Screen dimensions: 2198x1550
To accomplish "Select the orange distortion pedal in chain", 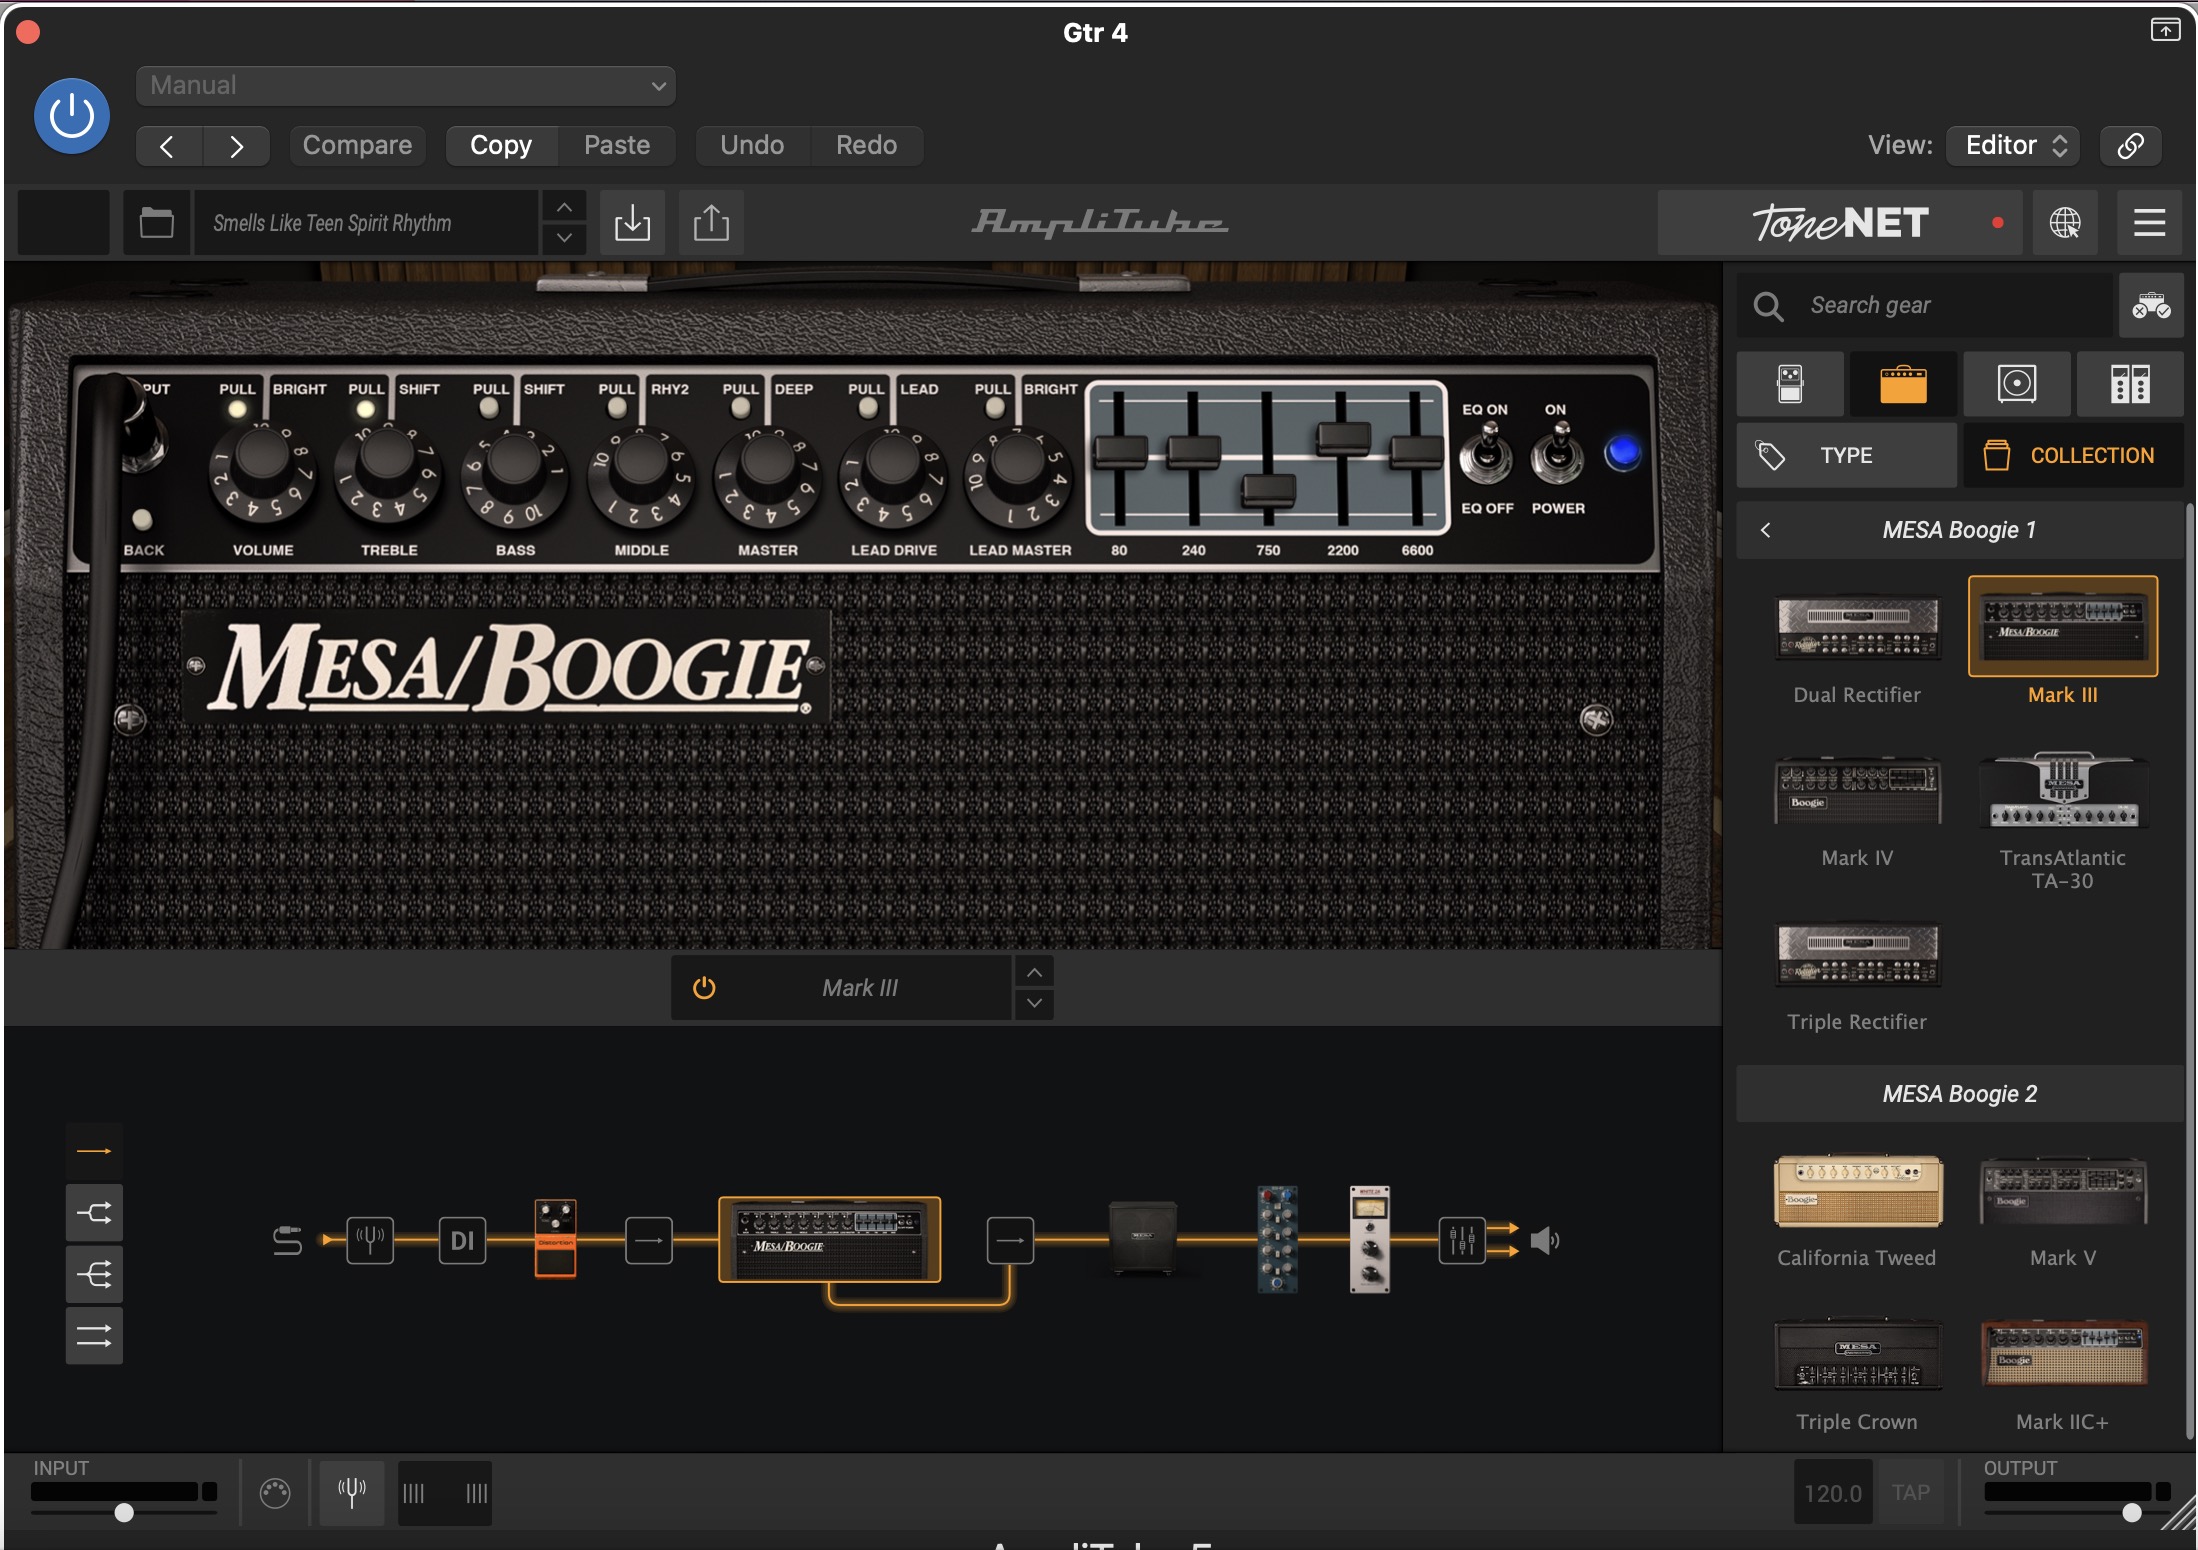I will (x=555, y=1238).
